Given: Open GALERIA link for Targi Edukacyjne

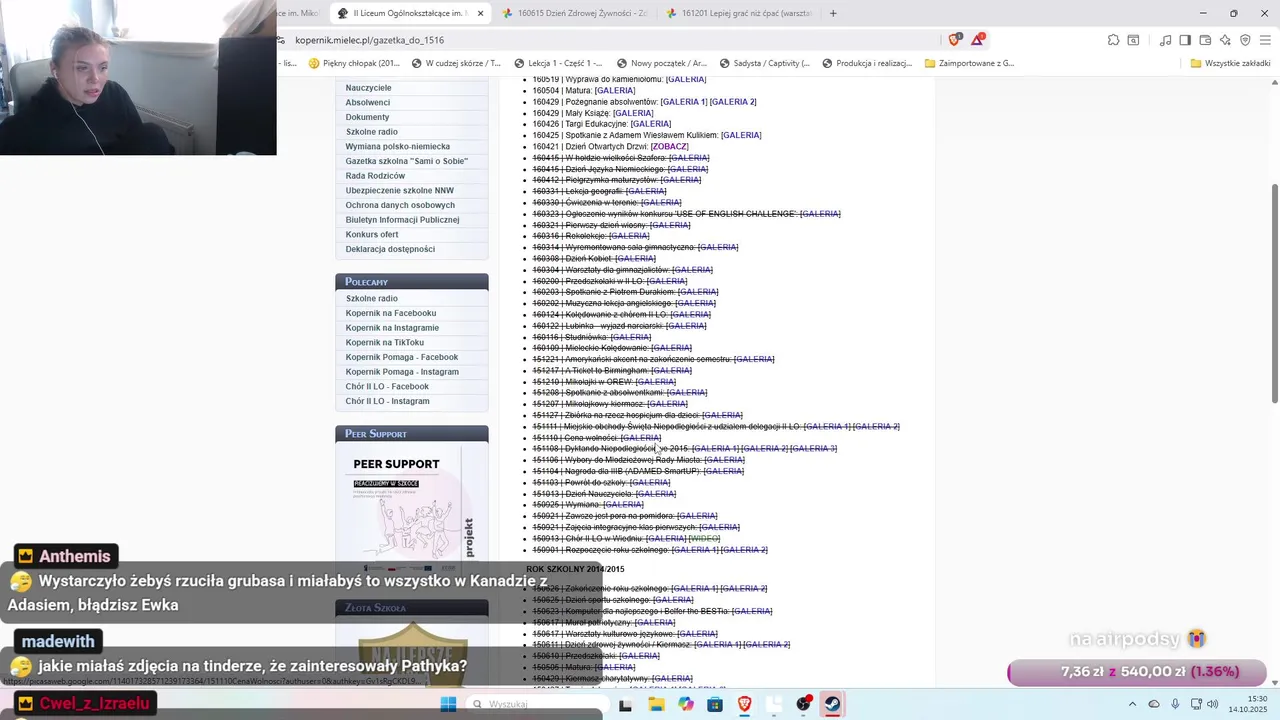Looking at the screenshot, I should [x=651, y=124].
